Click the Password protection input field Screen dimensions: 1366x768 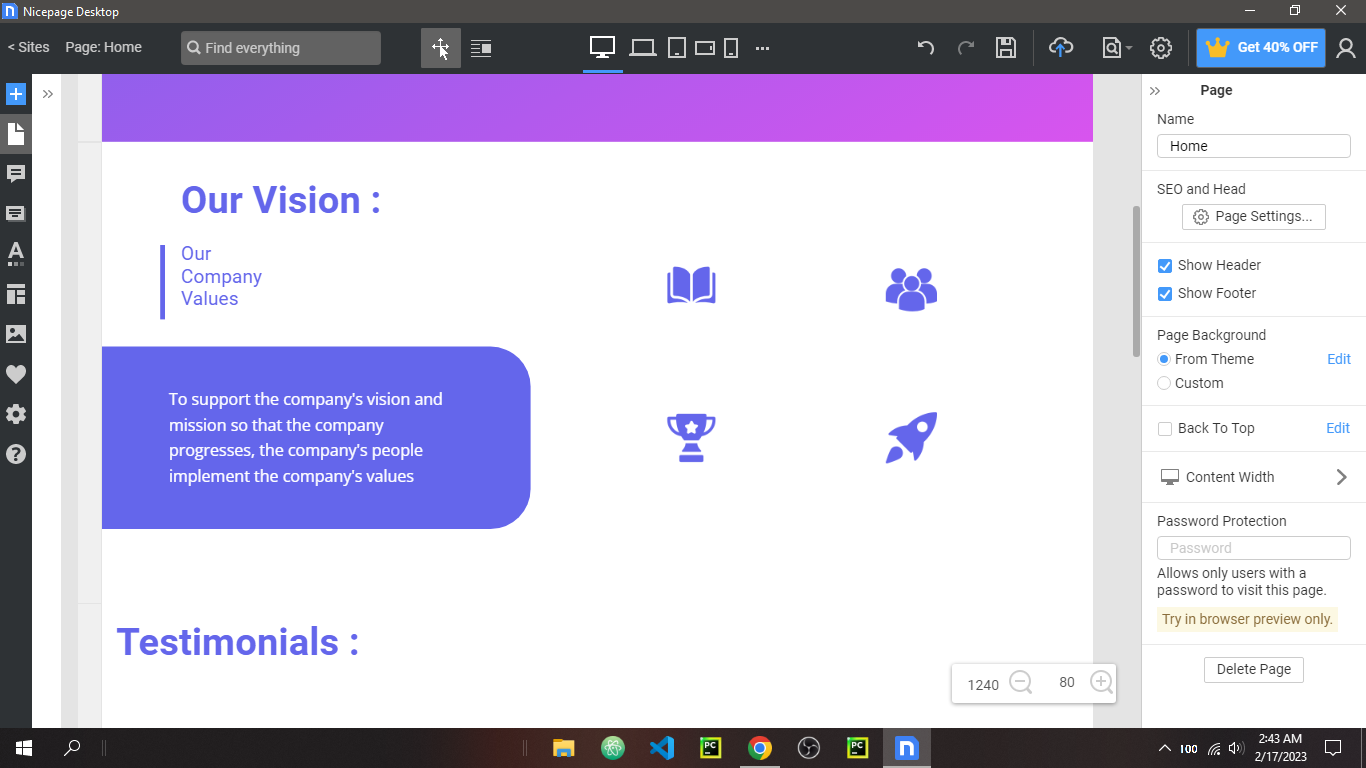(x=1253, y=547)
